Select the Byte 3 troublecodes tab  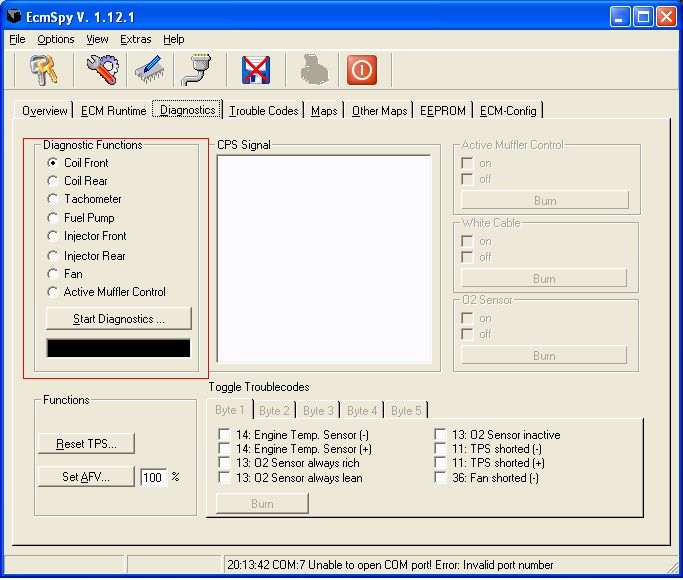coord(318,411)
